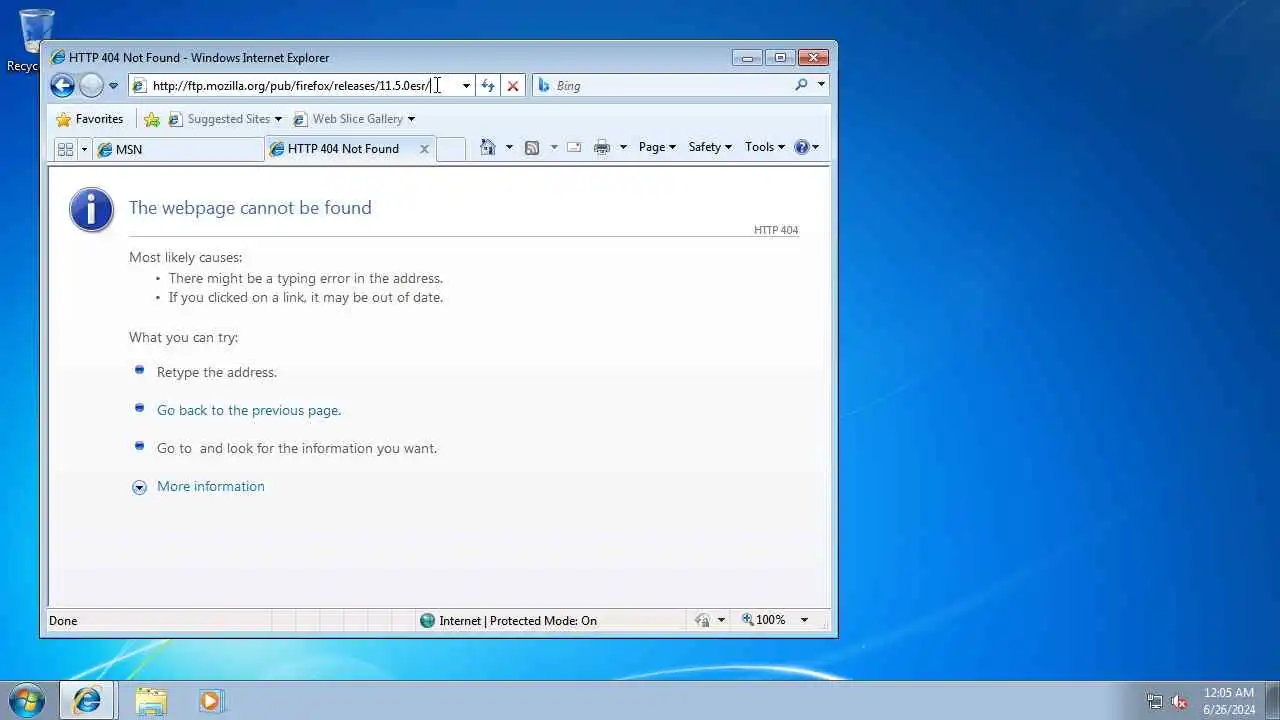Click the 'HTTP 404' text label
This screenshot has height=720, width=1280.
pos(776,230)
